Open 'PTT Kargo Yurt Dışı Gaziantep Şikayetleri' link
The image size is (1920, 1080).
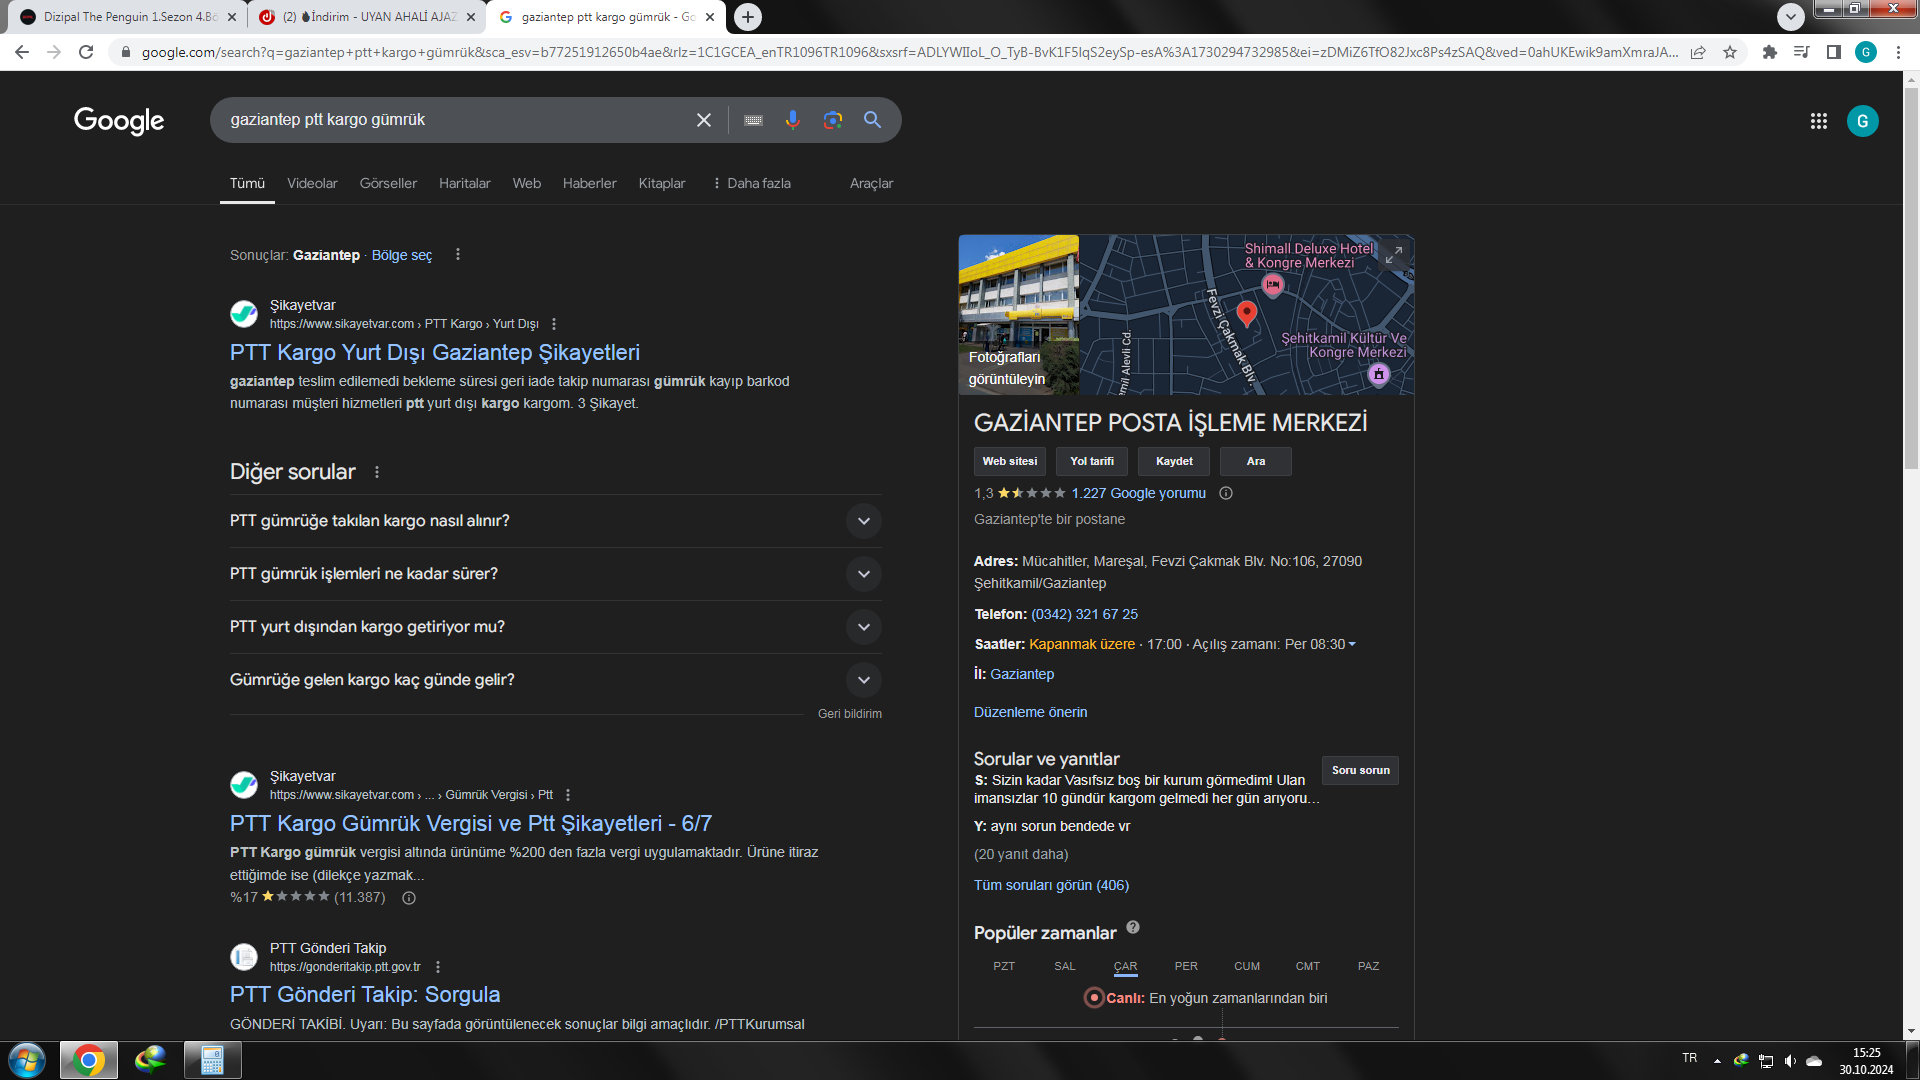(435, 352)
